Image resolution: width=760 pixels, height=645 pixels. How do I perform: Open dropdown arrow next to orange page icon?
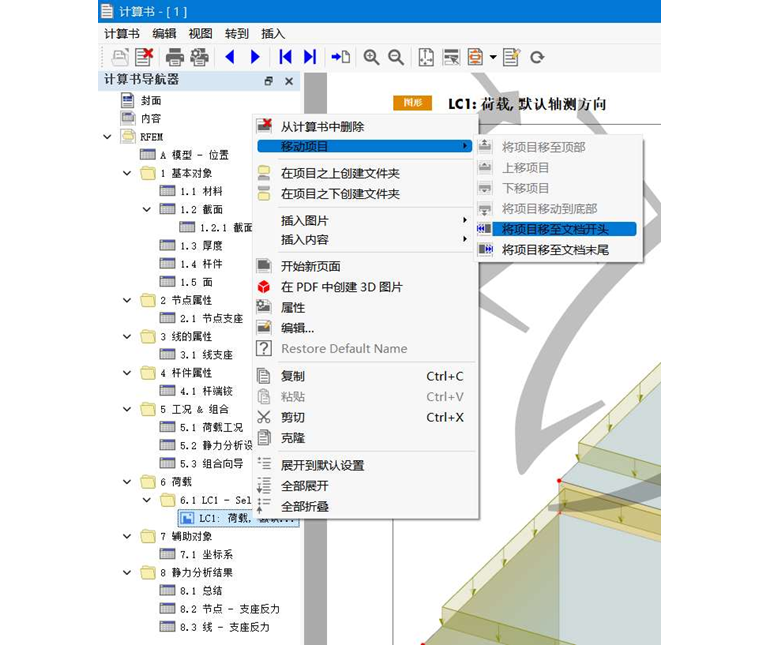[493, 57]
